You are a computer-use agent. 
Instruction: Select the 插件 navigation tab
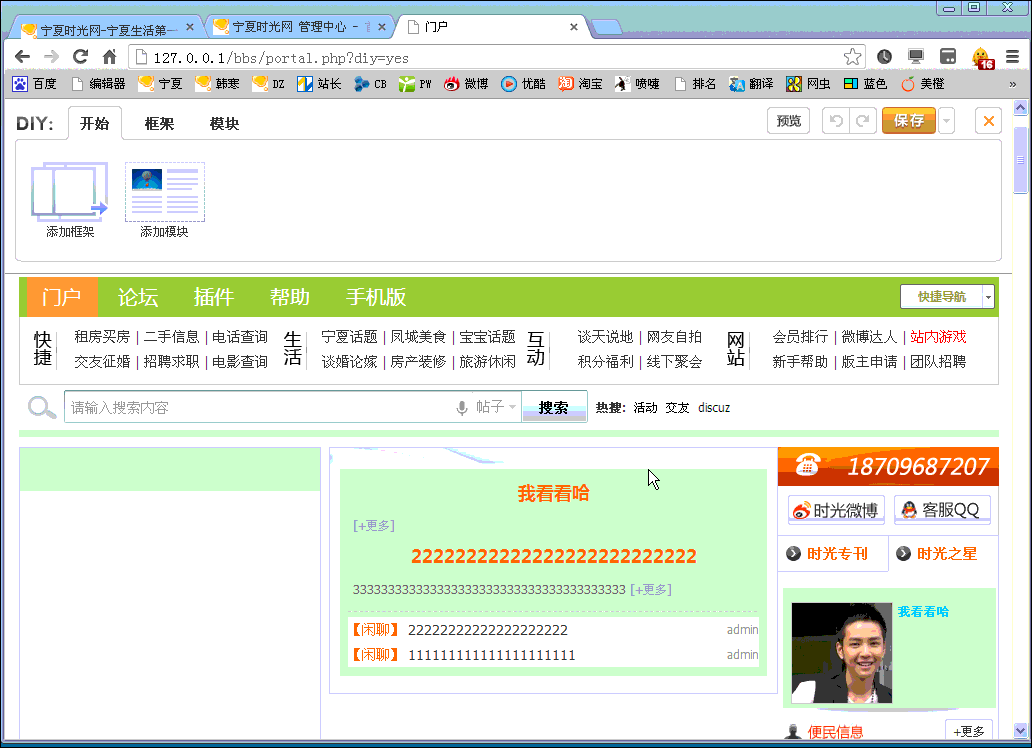click(x=213, y=297)
